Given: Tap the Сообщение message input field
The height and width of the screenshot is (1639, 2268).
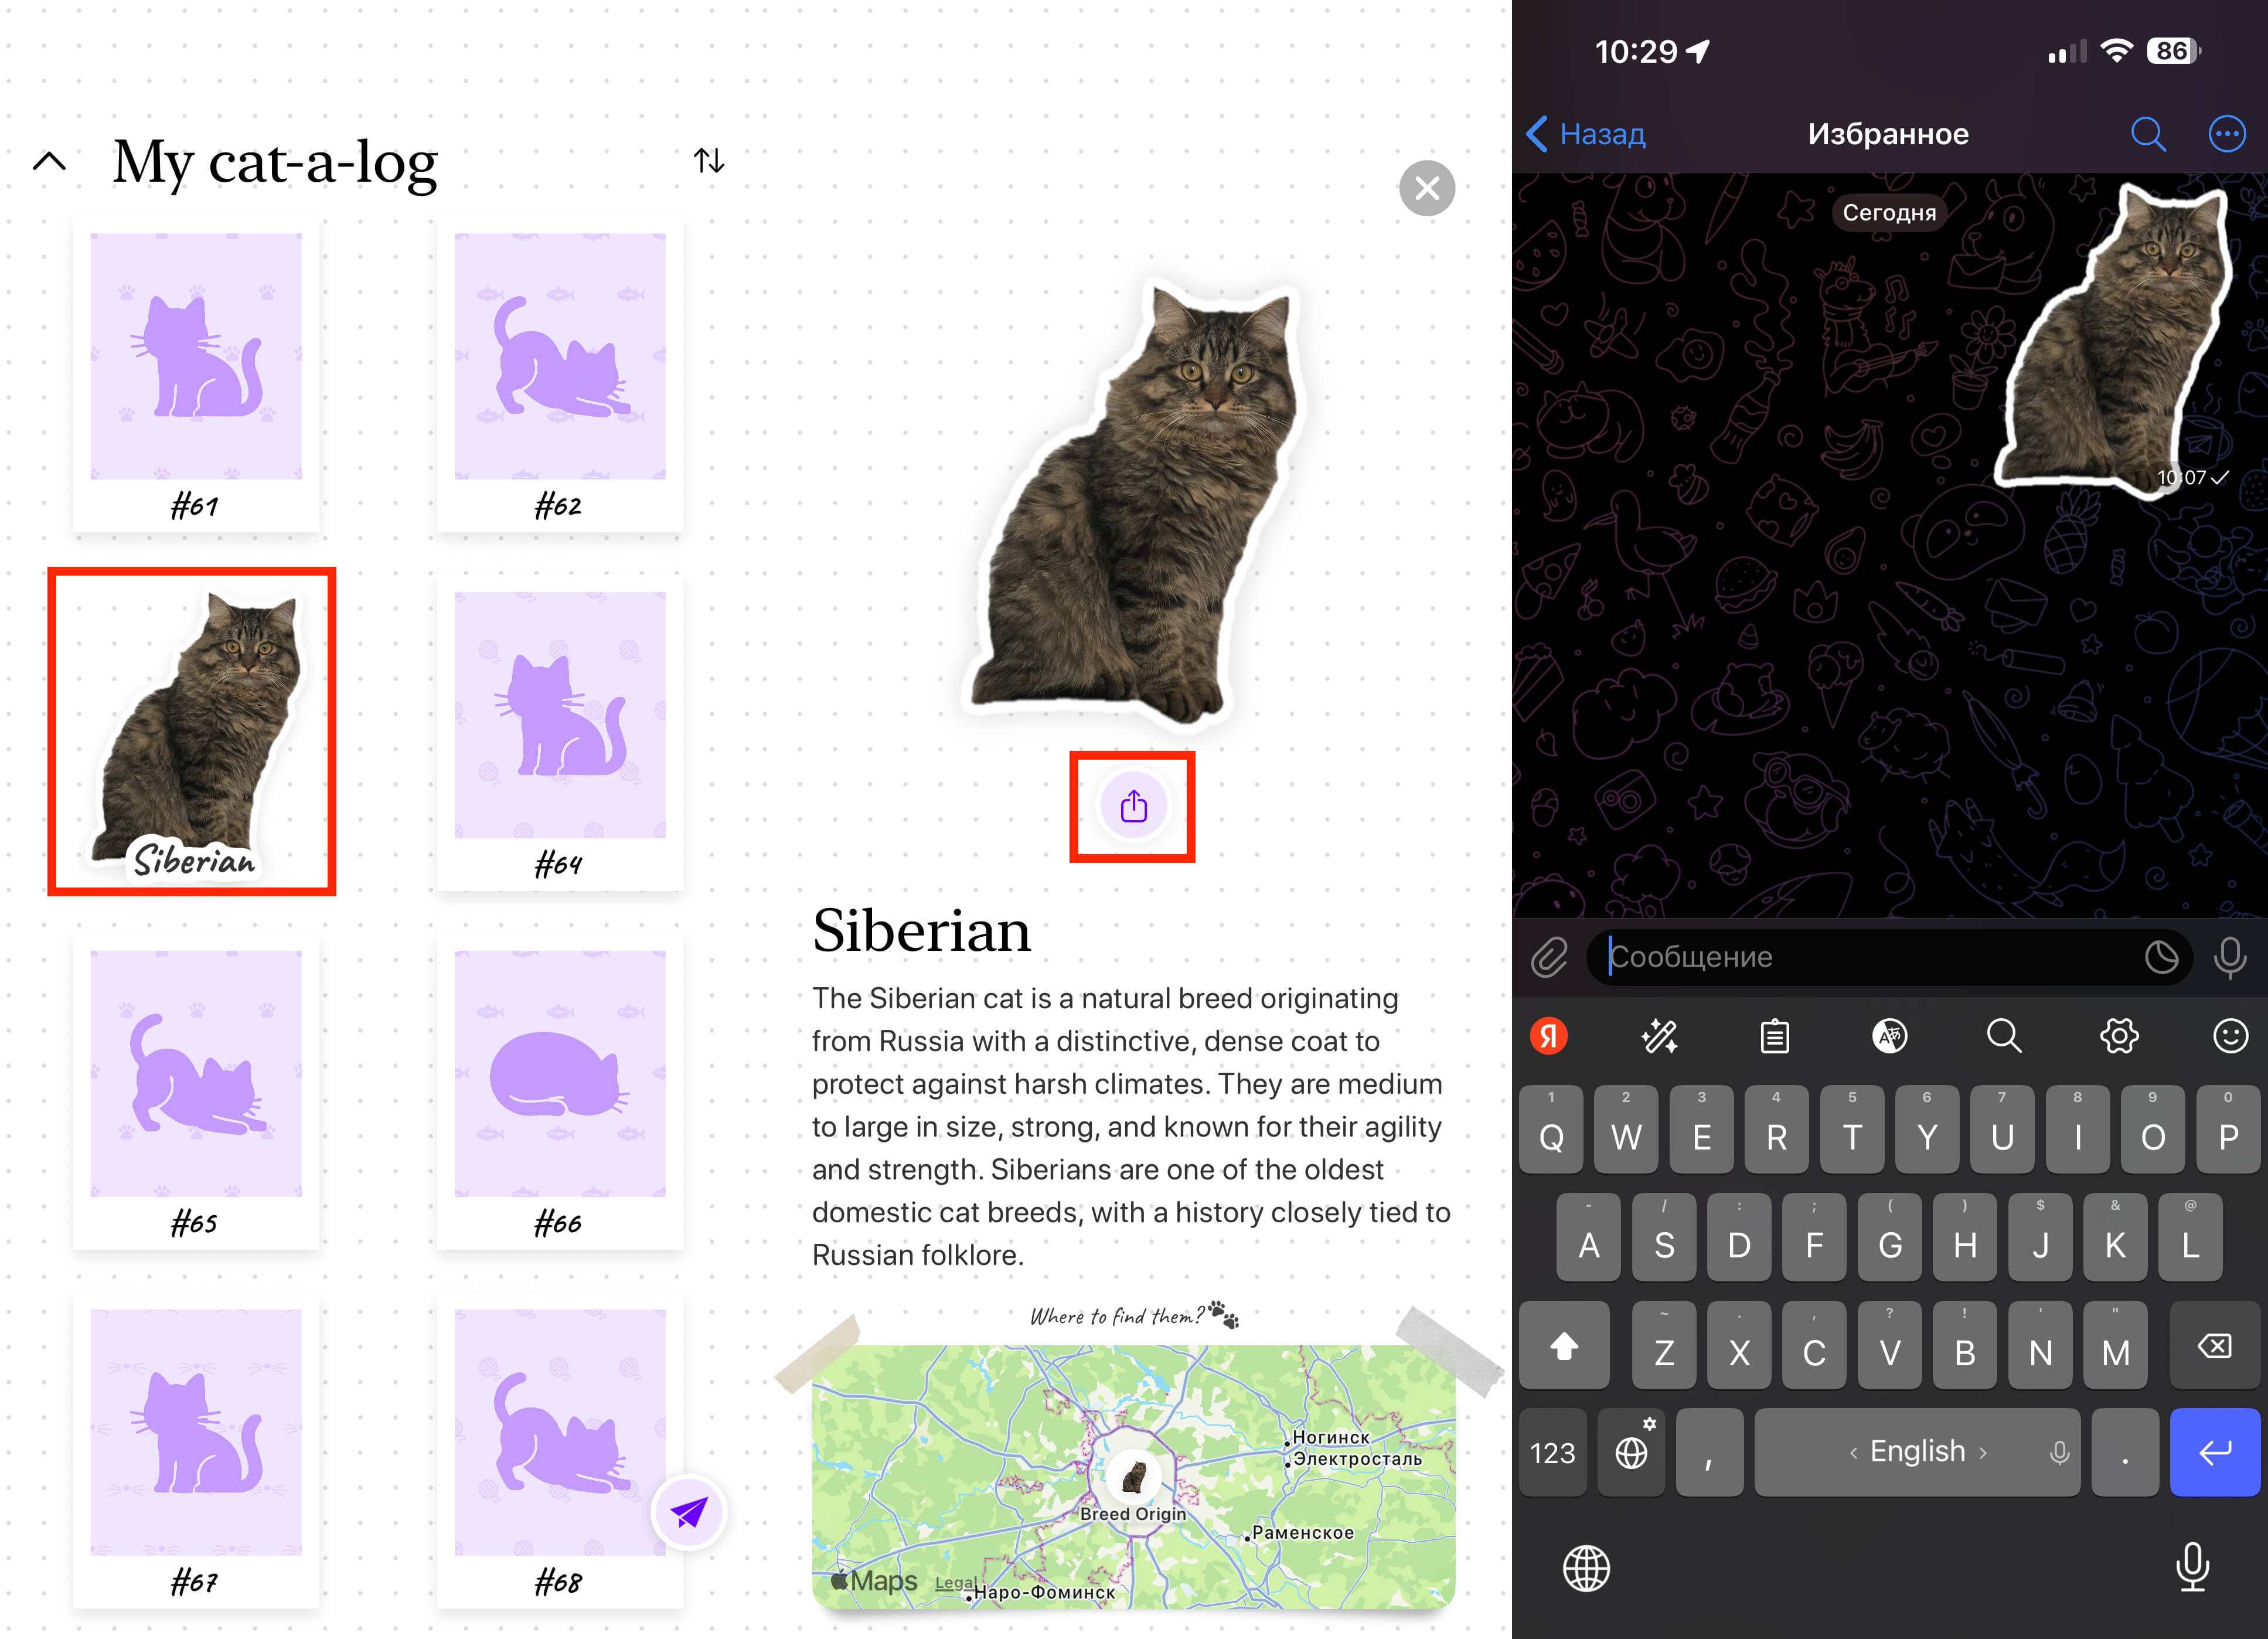Looking at the screenshot, I should click(x=1860, y=957).
